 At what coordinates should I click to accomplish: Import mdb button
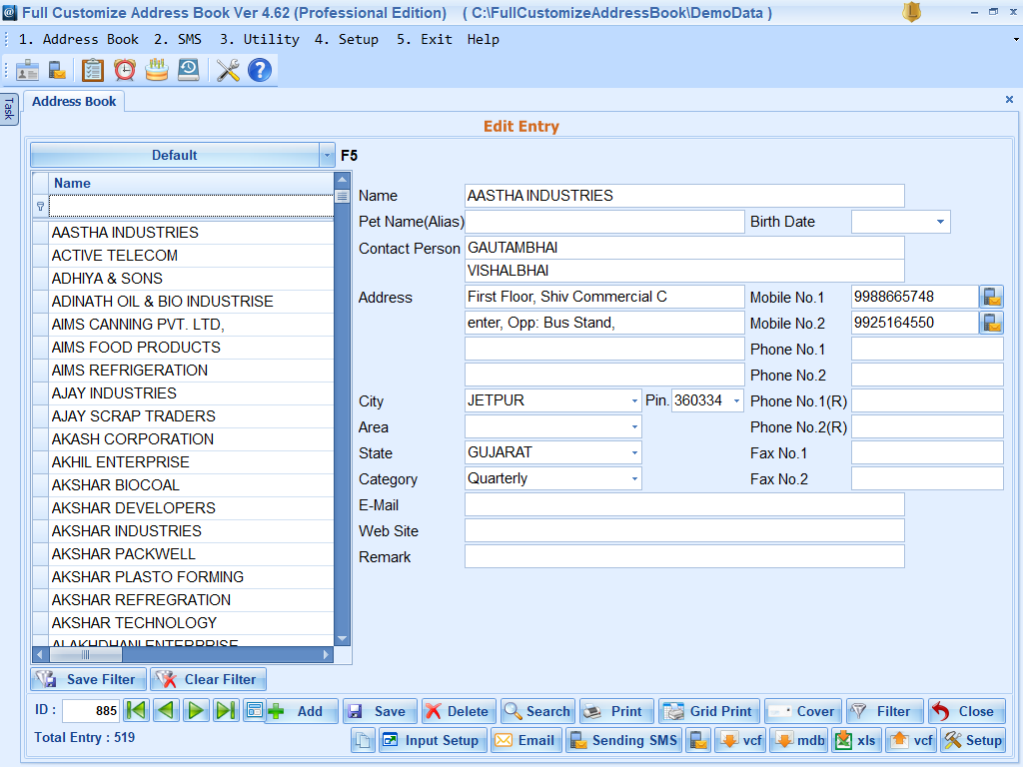pyautogui.click(x=799, y=740)
